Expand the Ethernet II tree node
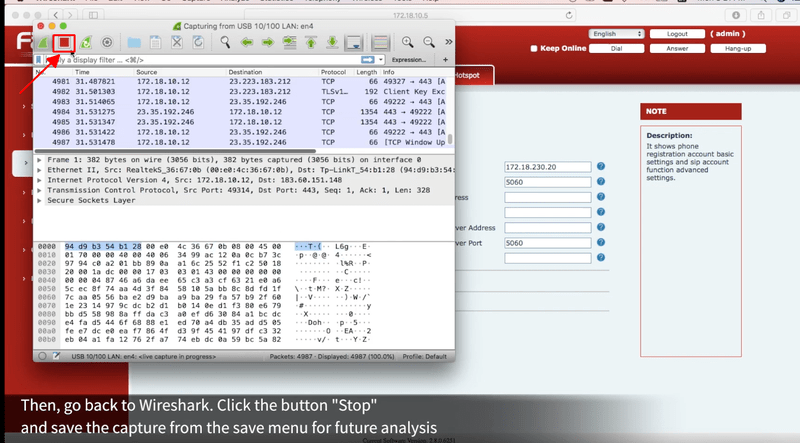Image resolution: width=800 pixels, height=443 pixels. (39, 171)
